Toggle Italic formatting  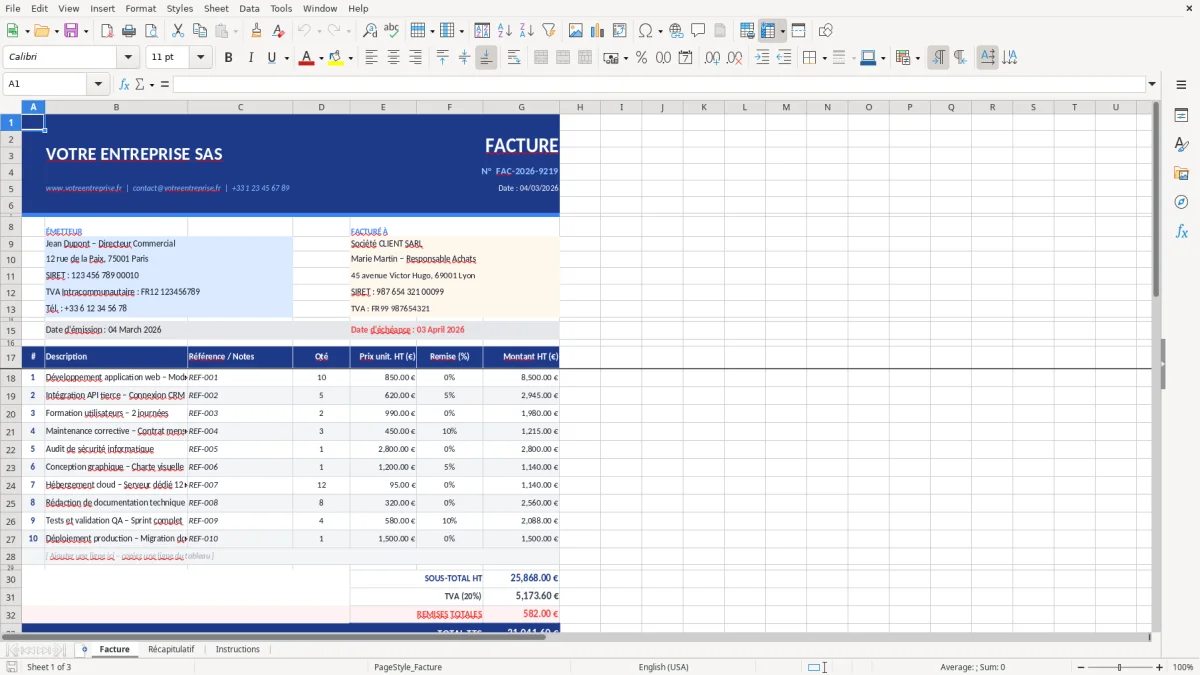(x=250, y=58)
